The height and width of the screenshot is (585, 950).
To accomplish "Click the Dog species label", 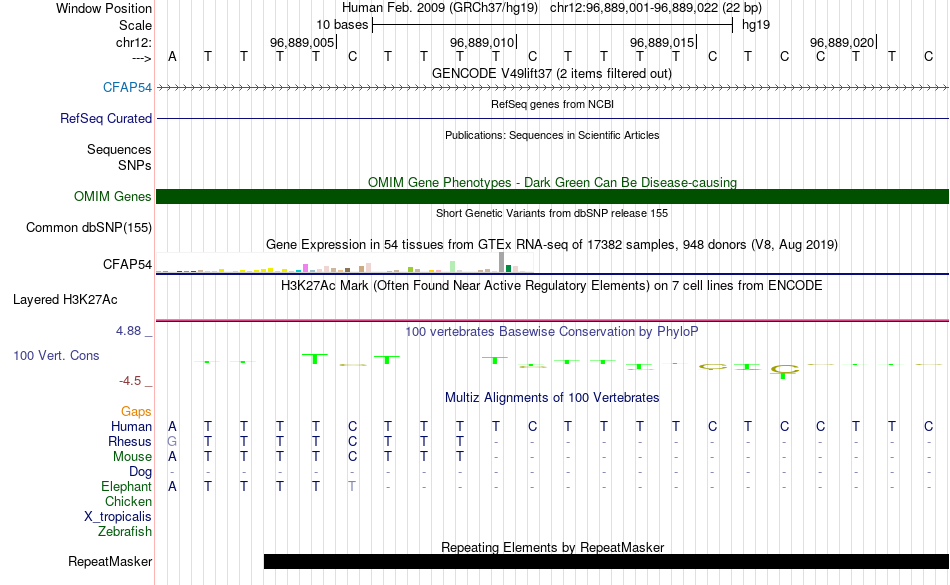I will (x=140, y=472).
